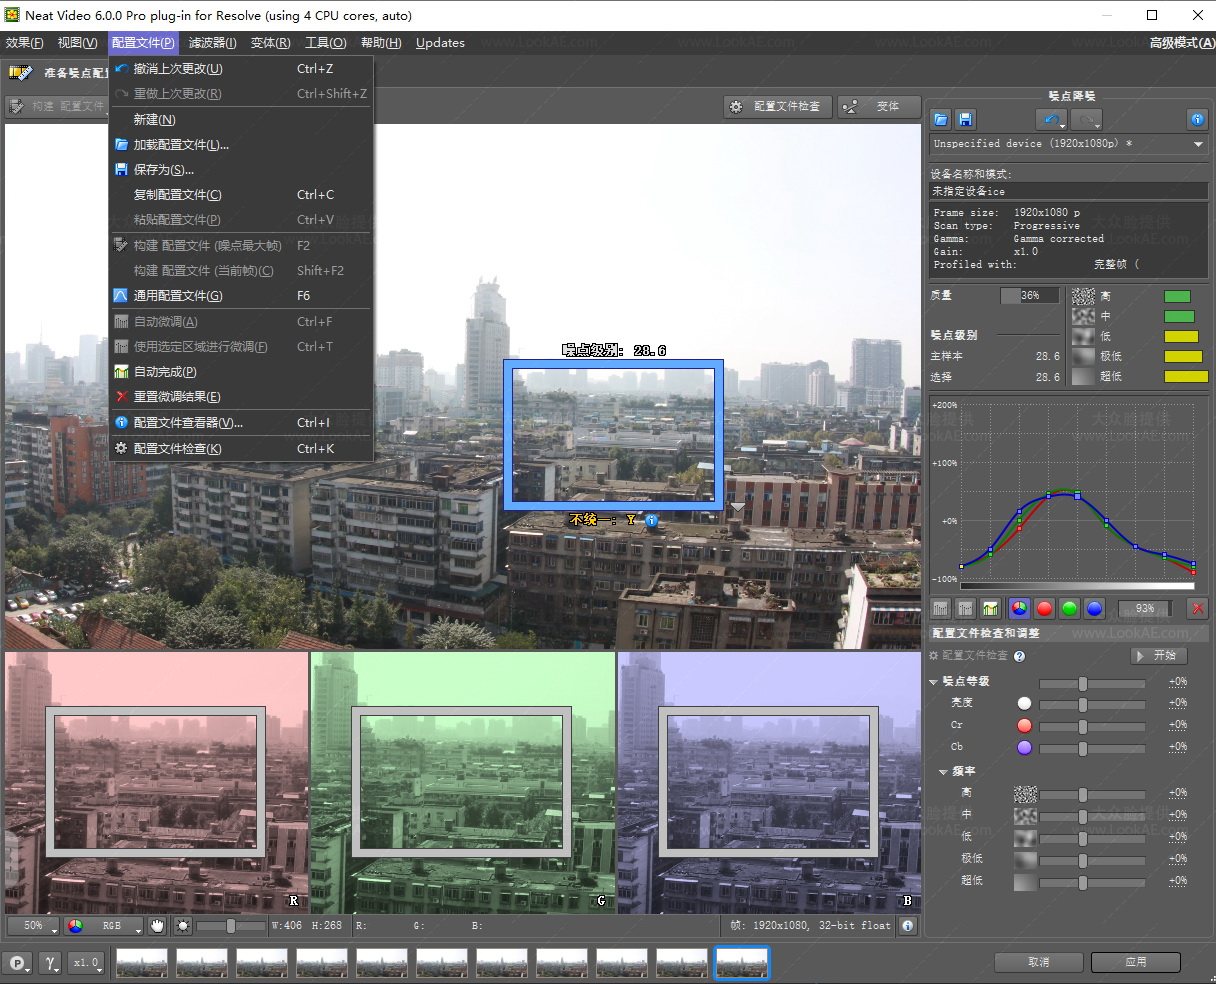Open the 滤波器(I) menu

[x=212, y=43]
